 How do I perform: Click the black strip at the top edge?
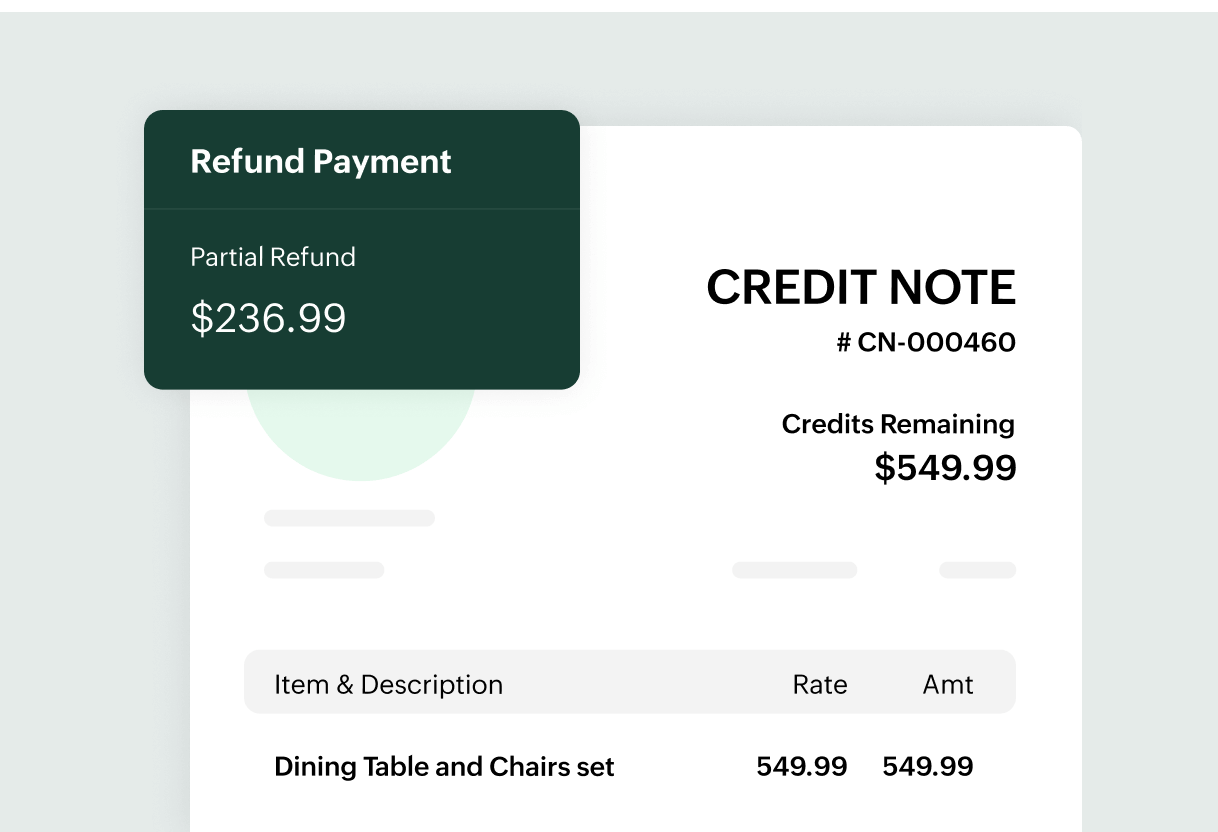click(x=609, y=5)
